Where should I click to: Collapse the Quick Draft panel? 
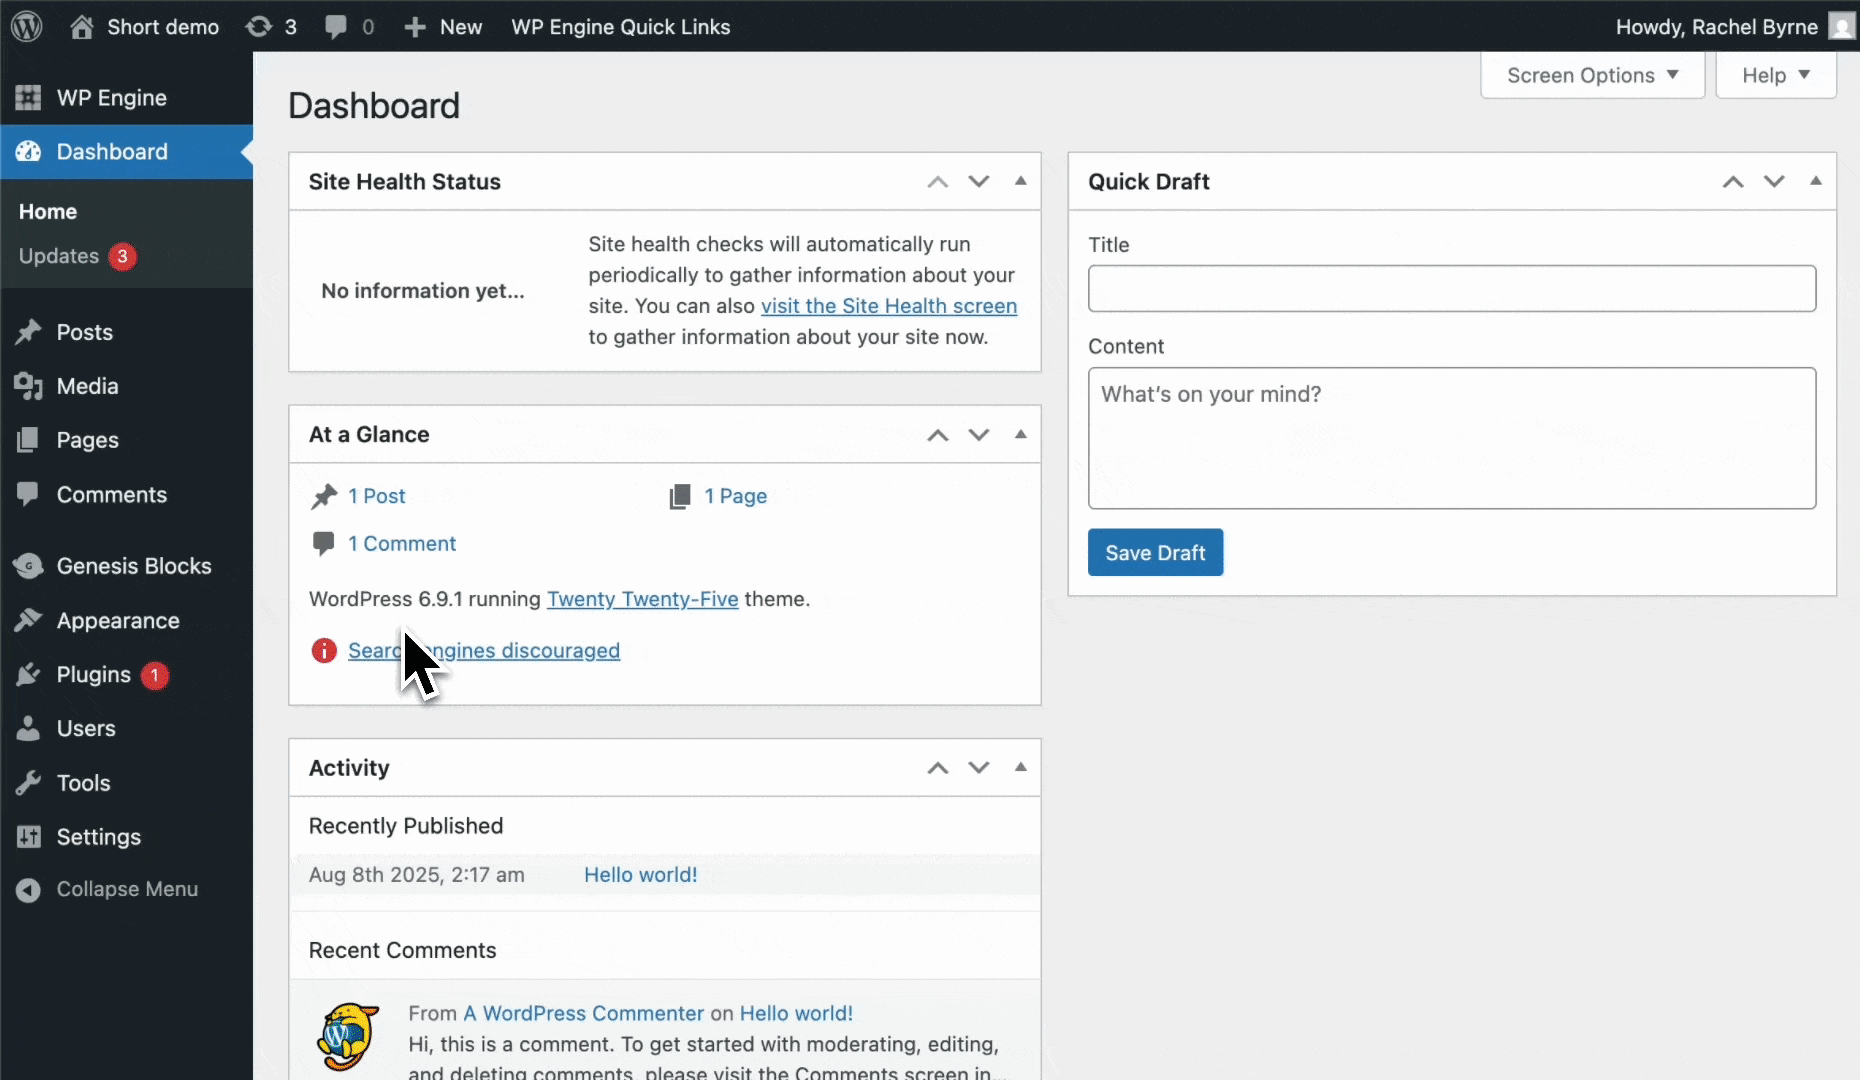click(x=1816, y=181)
